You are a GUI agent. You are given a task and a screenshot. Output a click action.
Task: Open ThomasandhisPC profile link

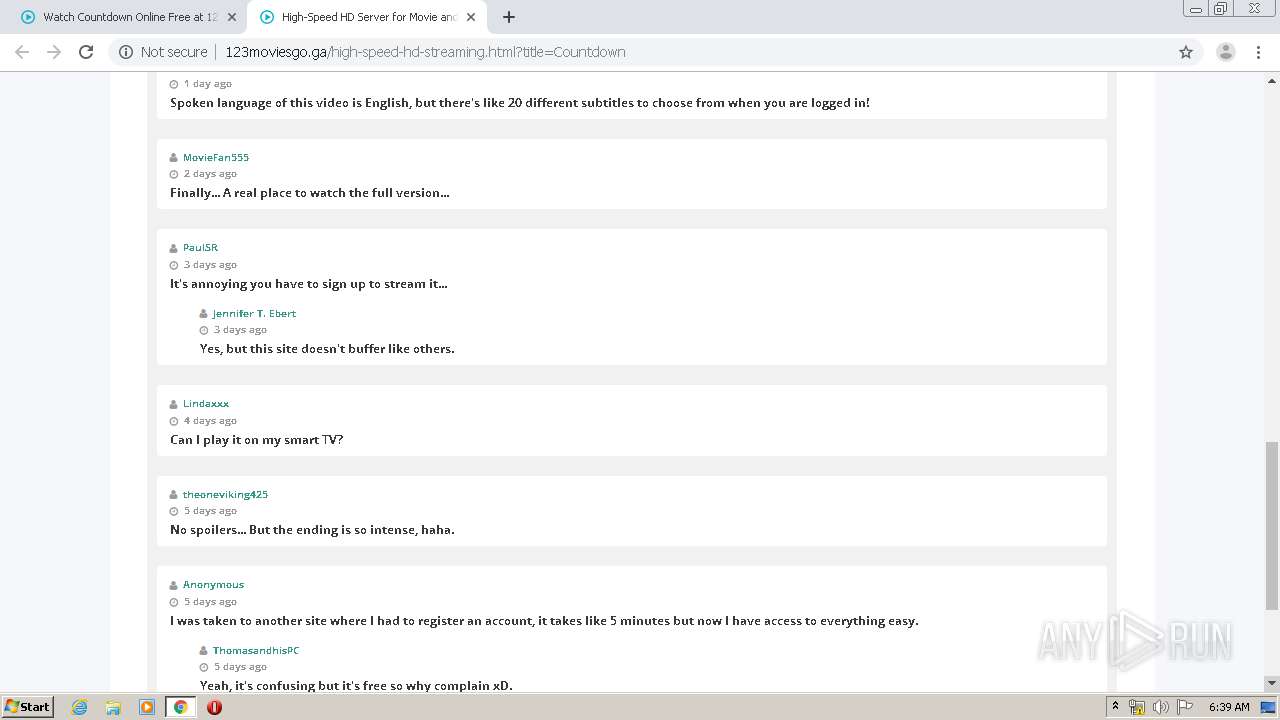coord(256,650)
